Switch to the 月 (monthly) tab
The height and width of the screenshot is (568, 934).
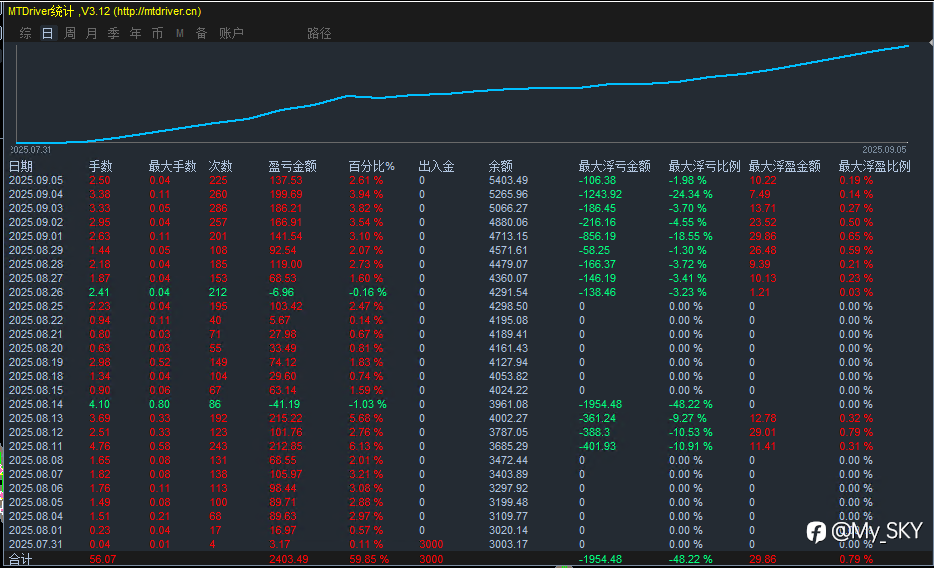[92, 33]
